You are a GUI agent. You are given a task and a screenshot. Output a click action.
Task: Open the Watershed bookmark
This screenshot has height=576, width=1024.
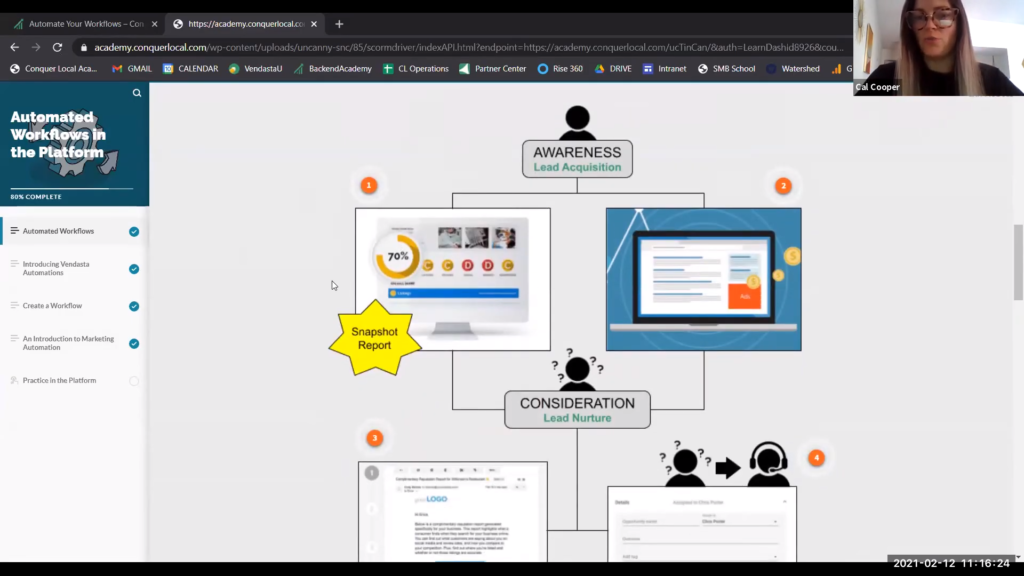[793, 69]
